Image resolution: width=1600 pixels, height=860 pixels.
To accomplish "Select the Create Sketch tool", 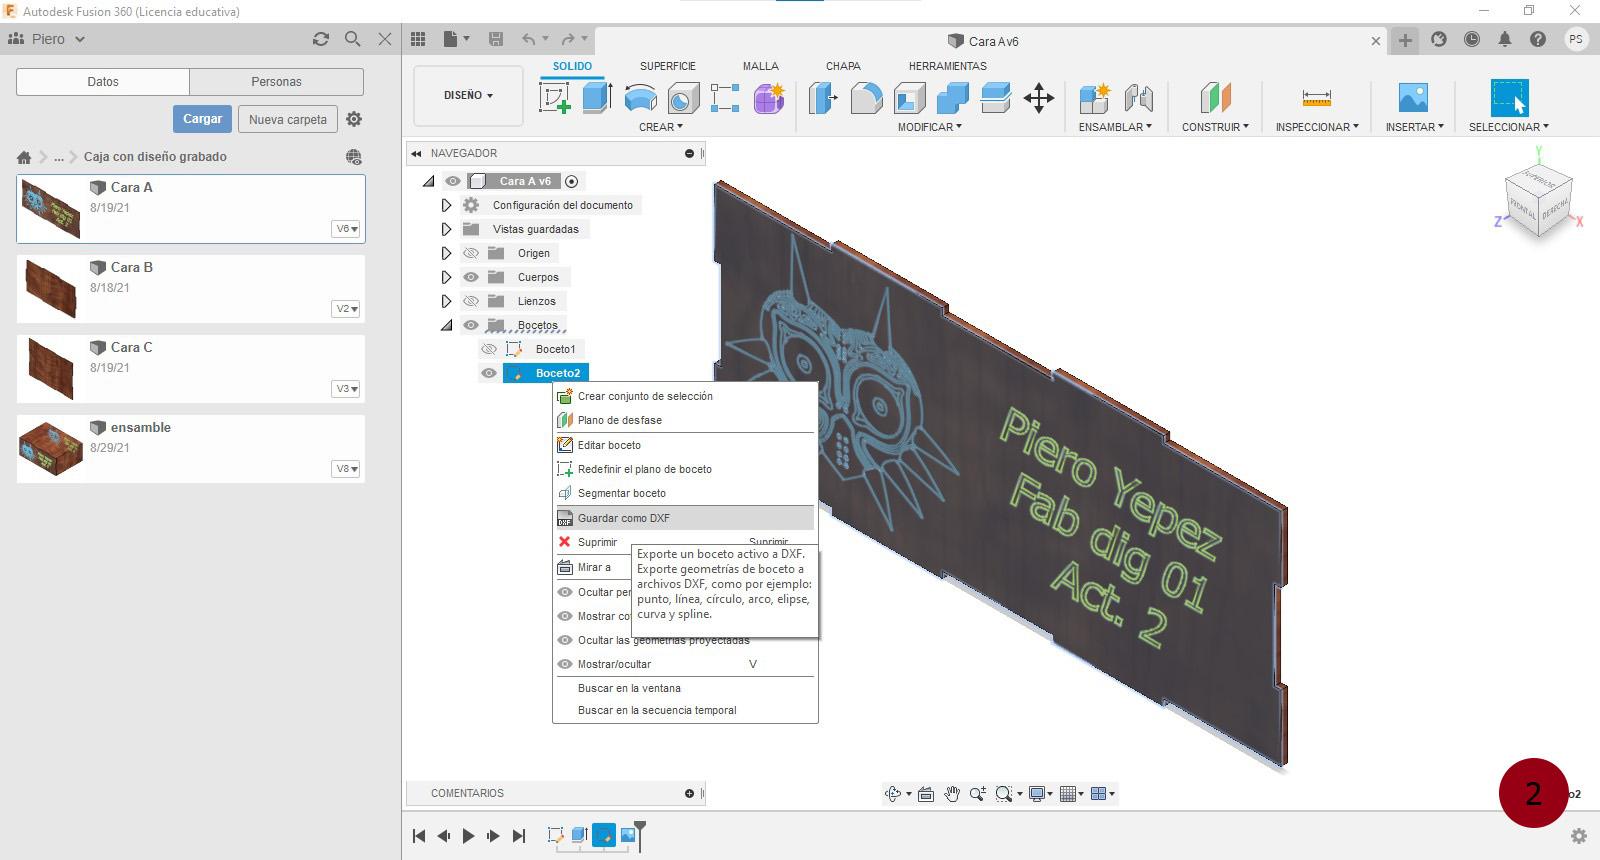I will tap(555, 98).
